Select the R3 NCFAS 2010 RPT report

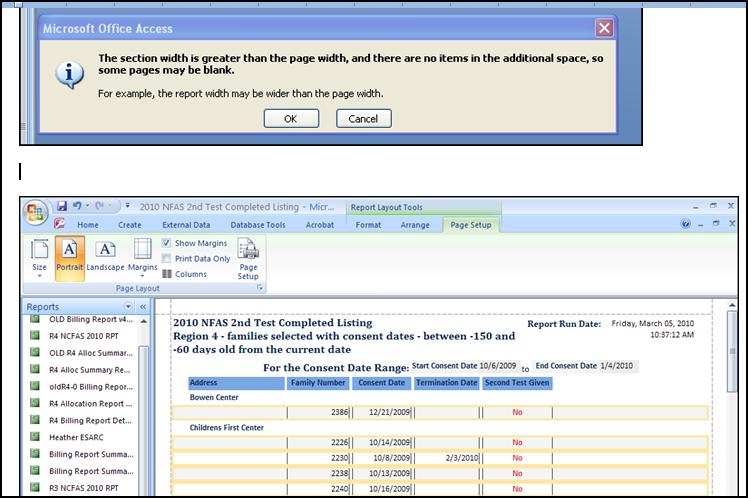point(82,488)
